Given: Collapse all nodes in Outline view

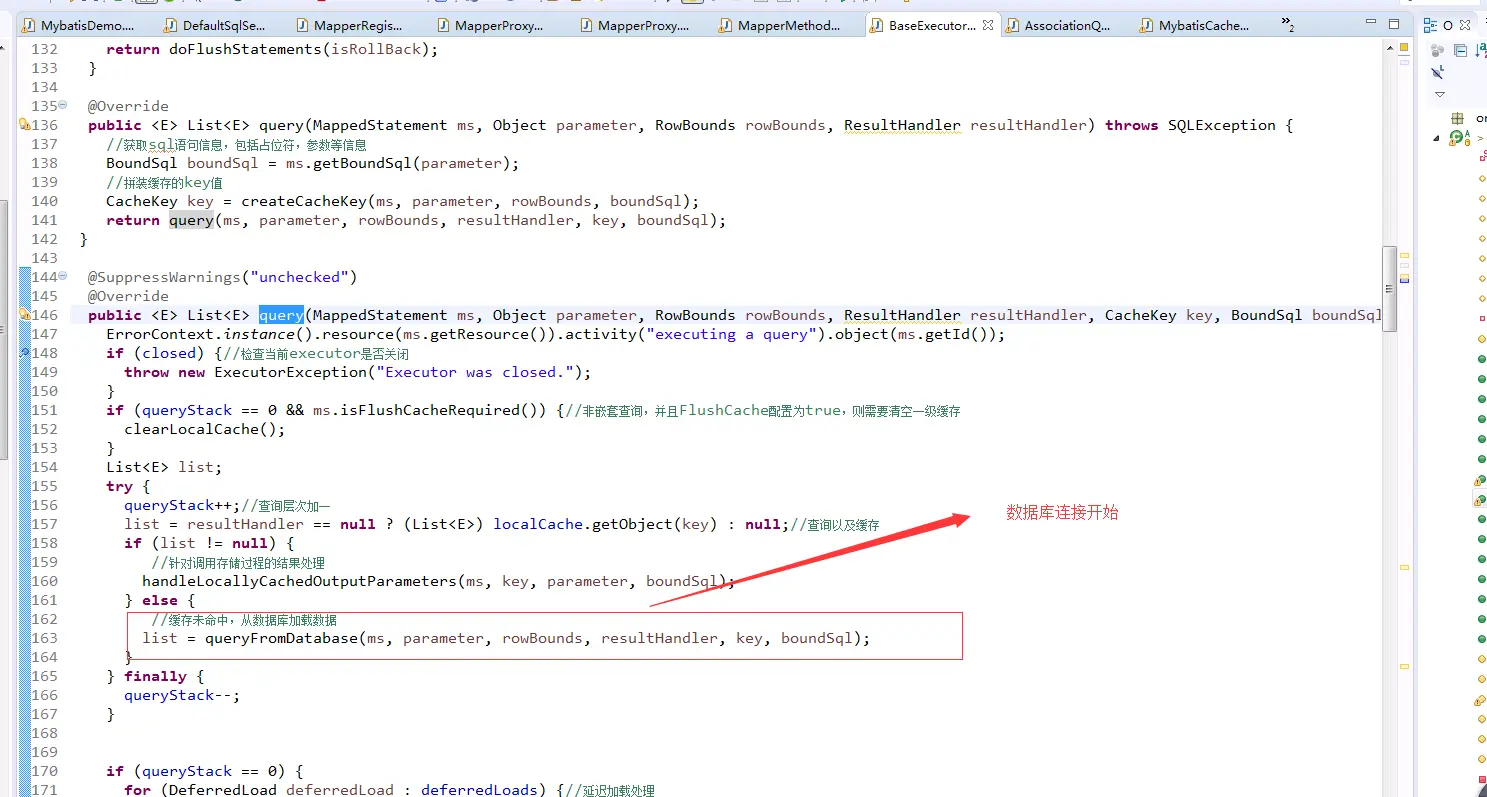Looking at the screenshot, I should pyautogui.click(x=1461, y=50).
